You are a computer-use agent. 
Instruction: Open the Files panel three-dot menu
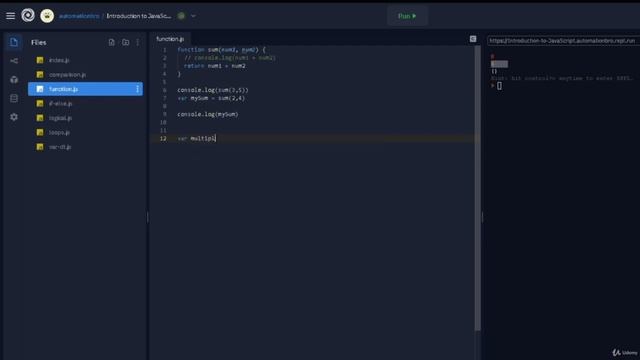(x=138, y=42)
